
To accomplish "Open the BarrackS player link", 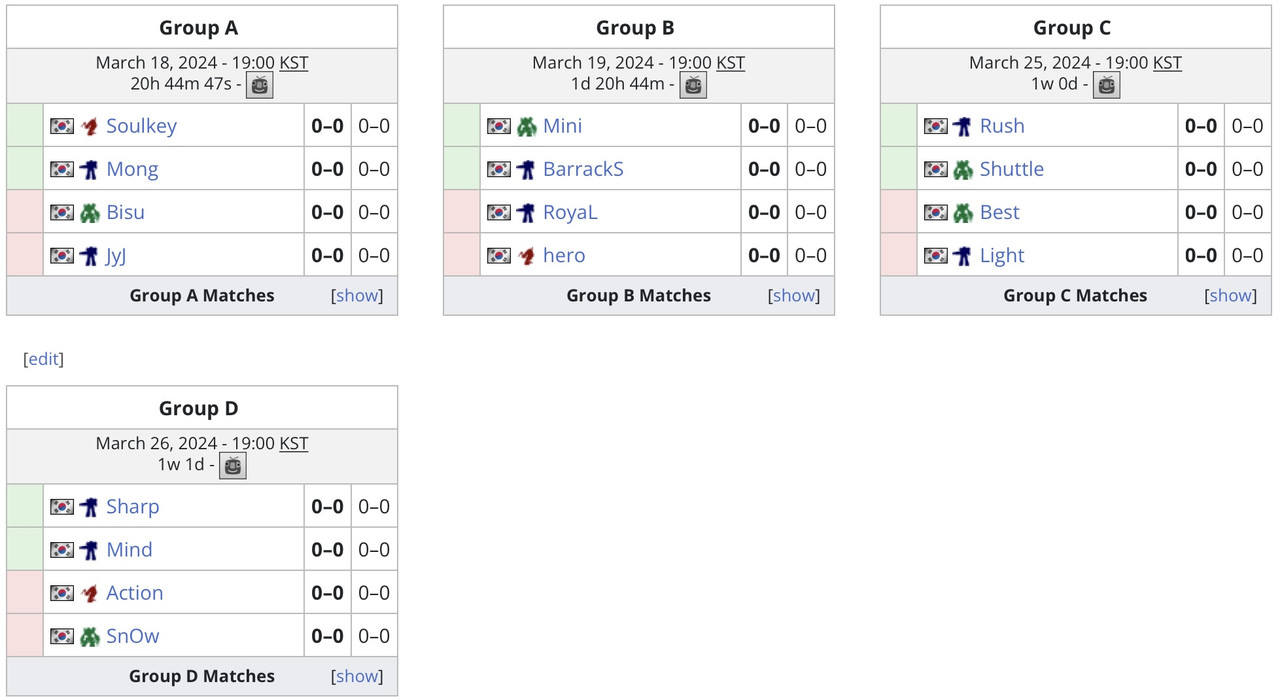I will (x=583, y=169).
